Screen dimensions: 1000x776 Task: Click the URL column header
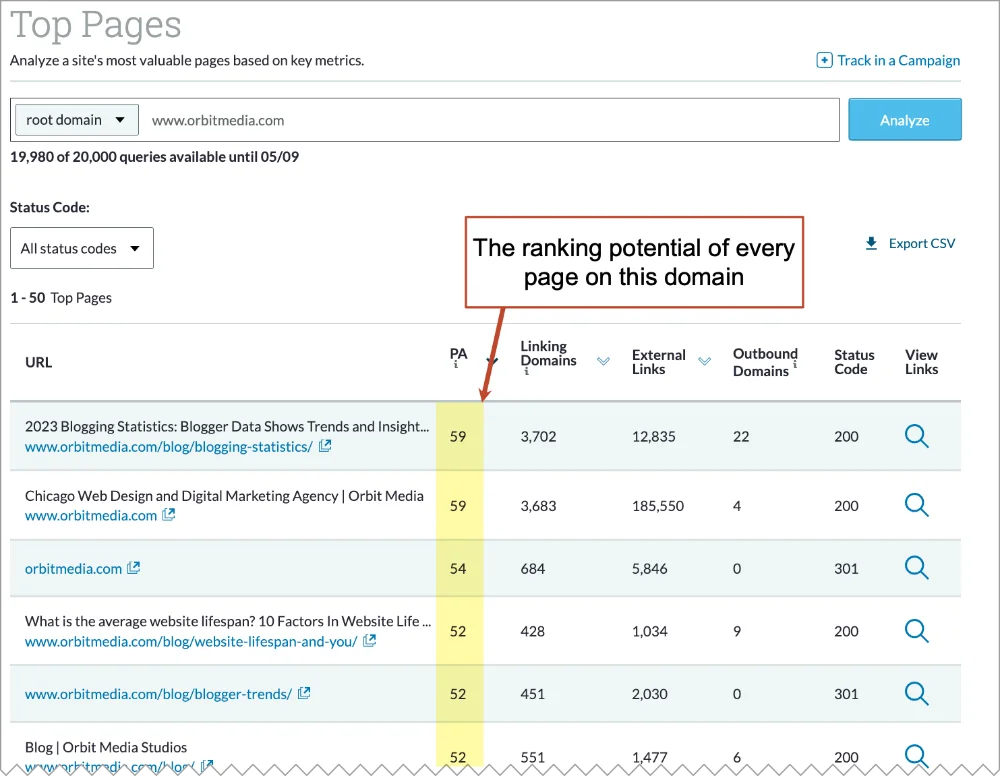pyautogui.click(x=38, y=362)
